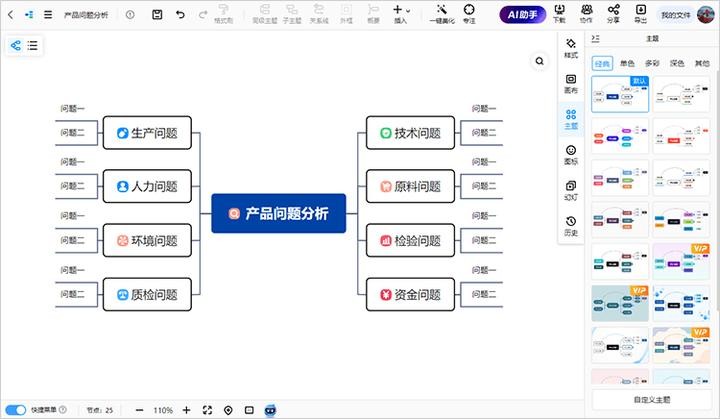Expand the 插入 insert dropdown
The width and height of the screenshot is (720, 419).
click(x=401, y=14)
